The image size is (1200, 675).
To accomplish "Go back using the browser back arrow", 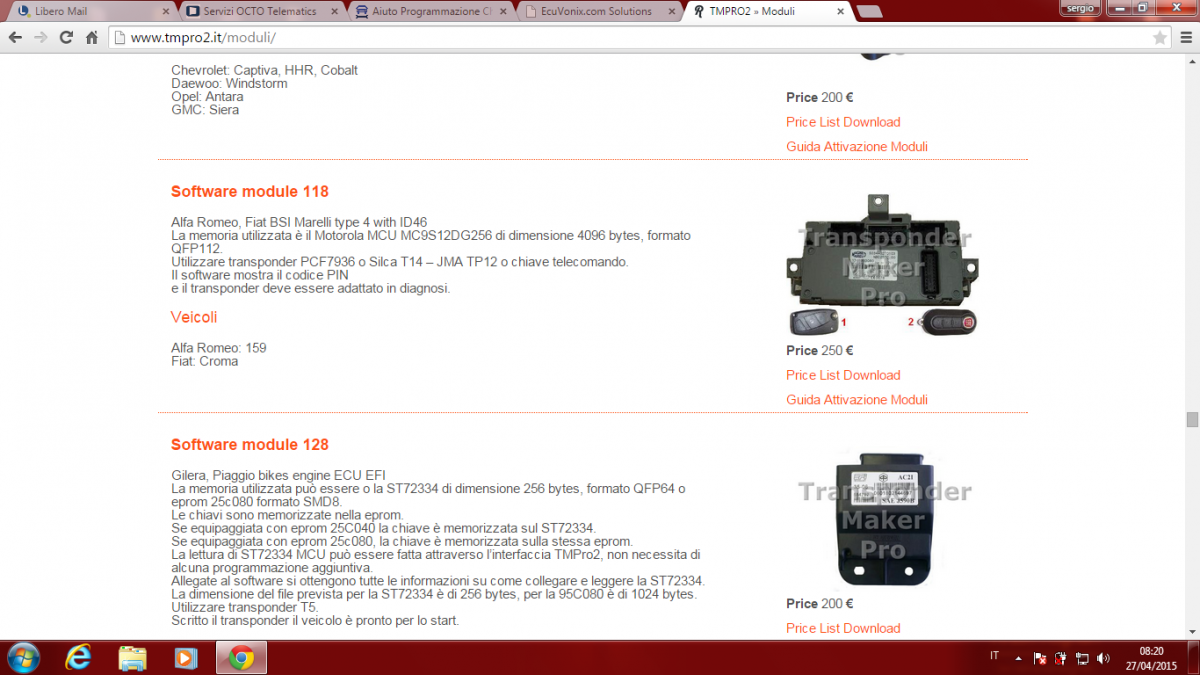I will point(15,37).
